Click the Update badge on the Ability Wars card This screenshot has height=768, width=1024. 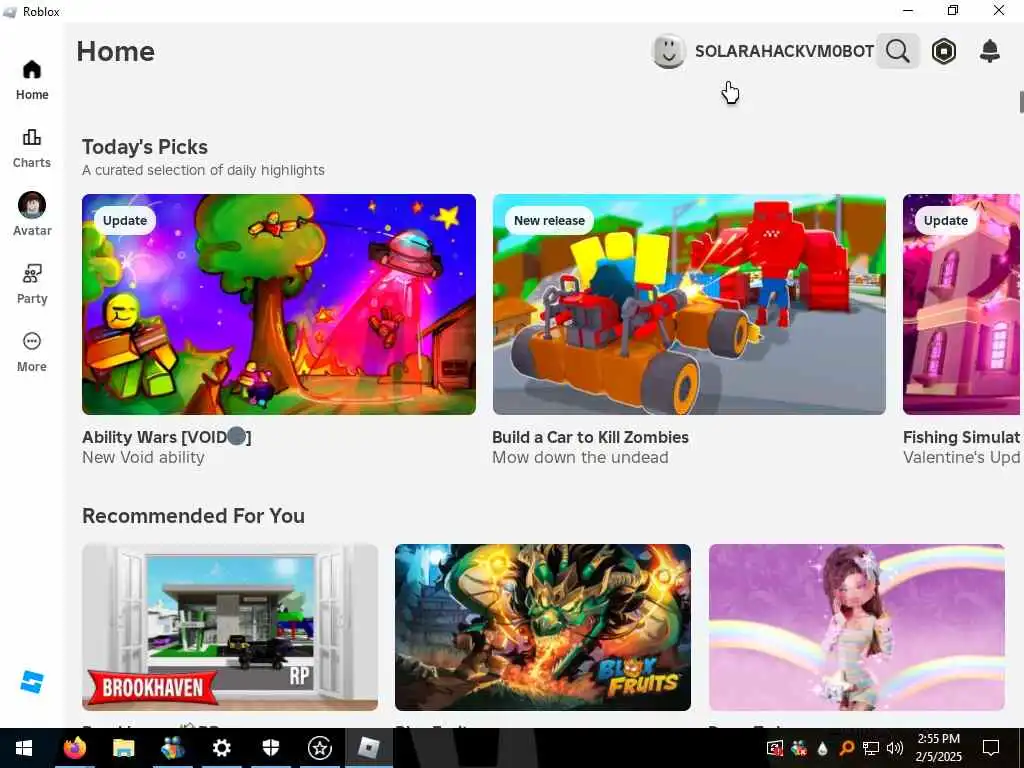pos(125,221)
